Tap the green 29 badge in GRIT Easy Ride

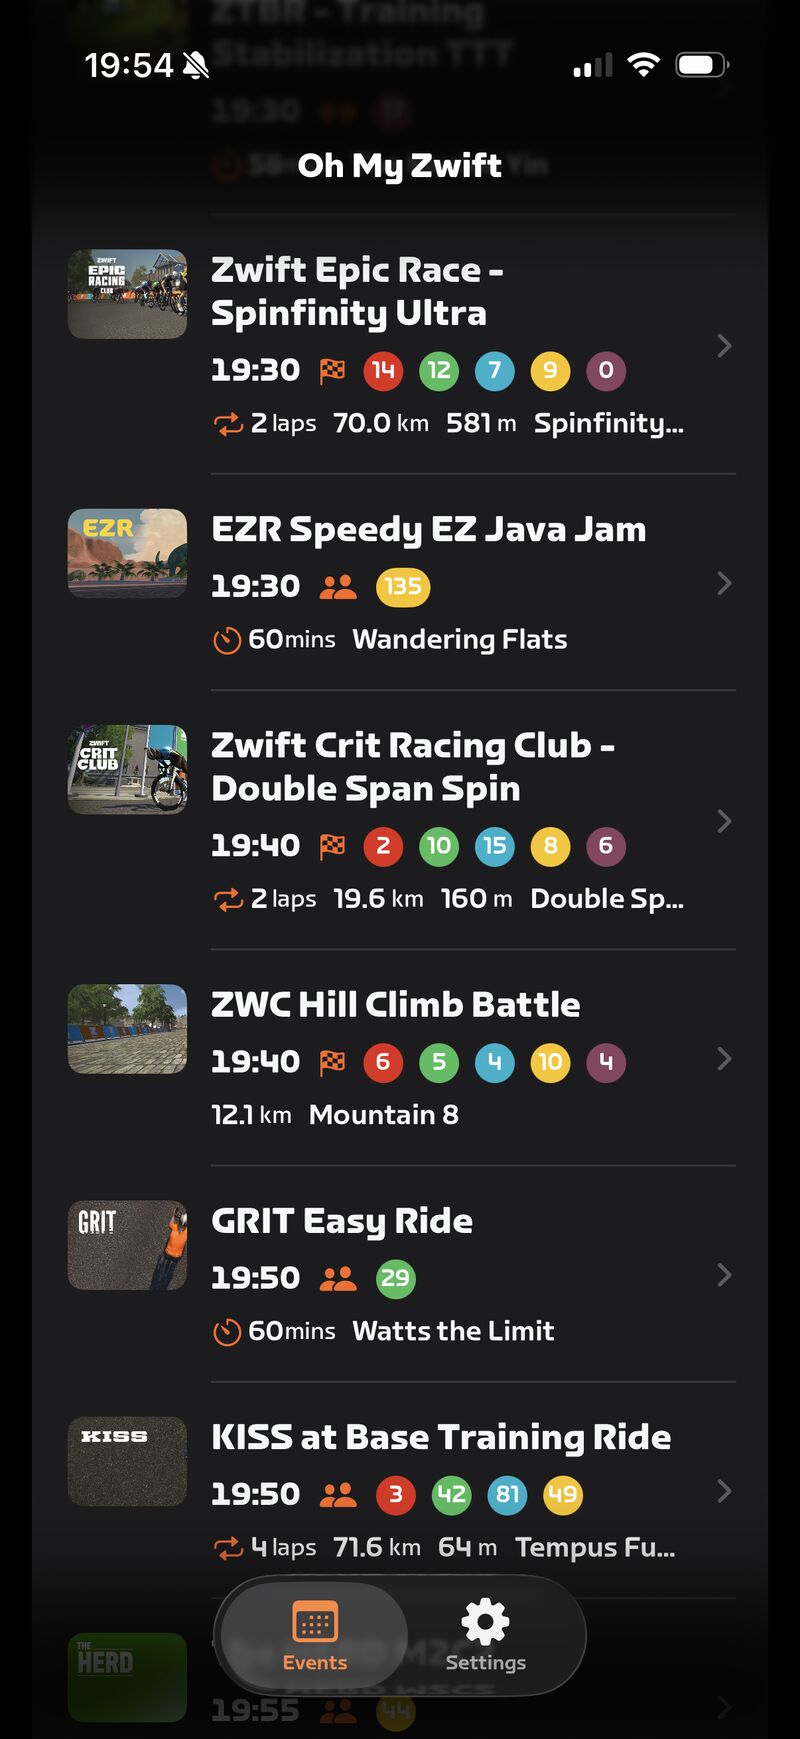395,1278
